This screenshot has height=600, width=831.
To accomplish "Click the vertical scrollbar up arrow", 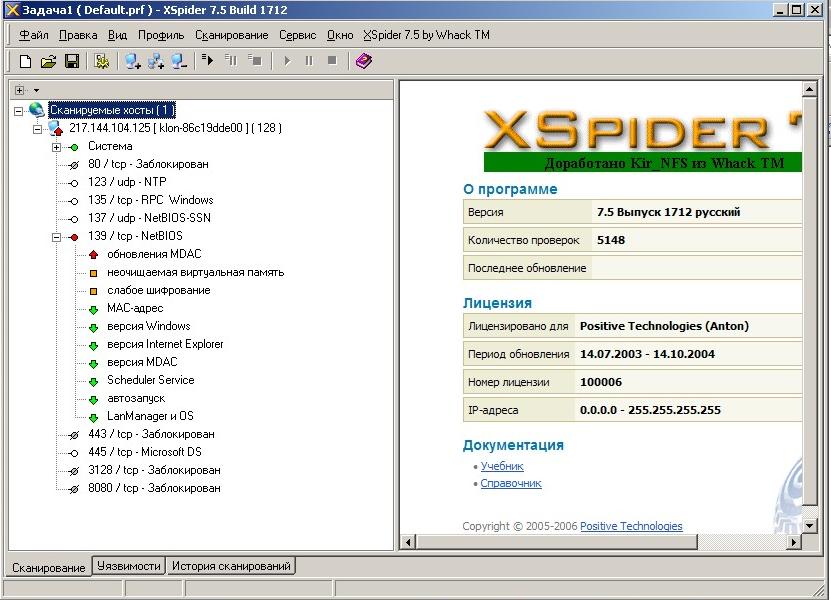I will pos(809,90).
